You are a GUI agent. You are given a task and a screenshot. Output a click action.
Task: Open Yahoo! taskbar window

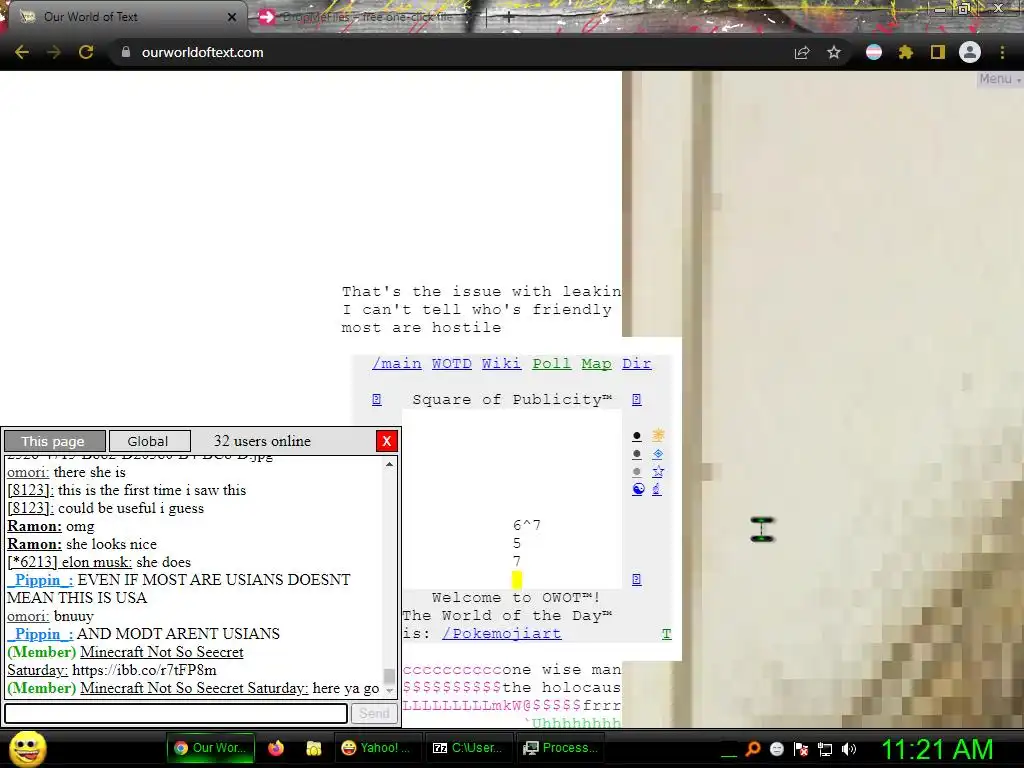pos(377,748)
